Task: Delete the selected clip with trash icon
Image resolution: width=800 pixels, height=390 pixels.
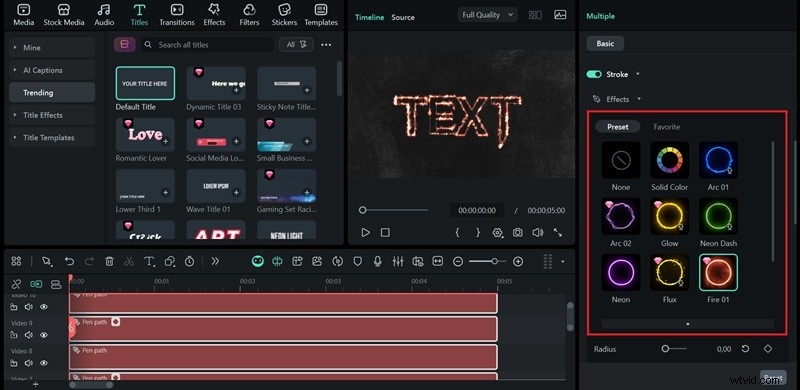Action: 109,261
